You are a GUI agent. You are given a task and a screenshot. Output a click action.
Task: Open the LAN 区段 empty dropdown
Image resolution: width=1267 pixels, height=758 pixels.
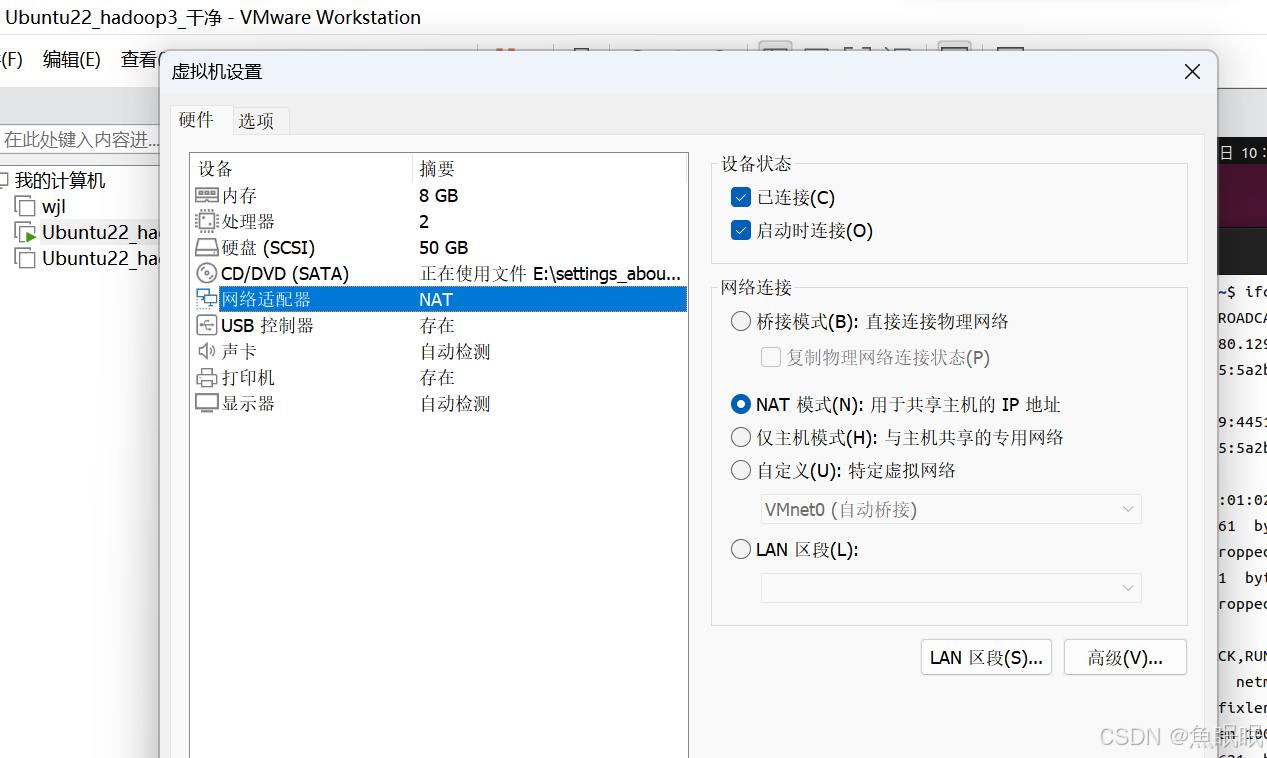(951, 588)
